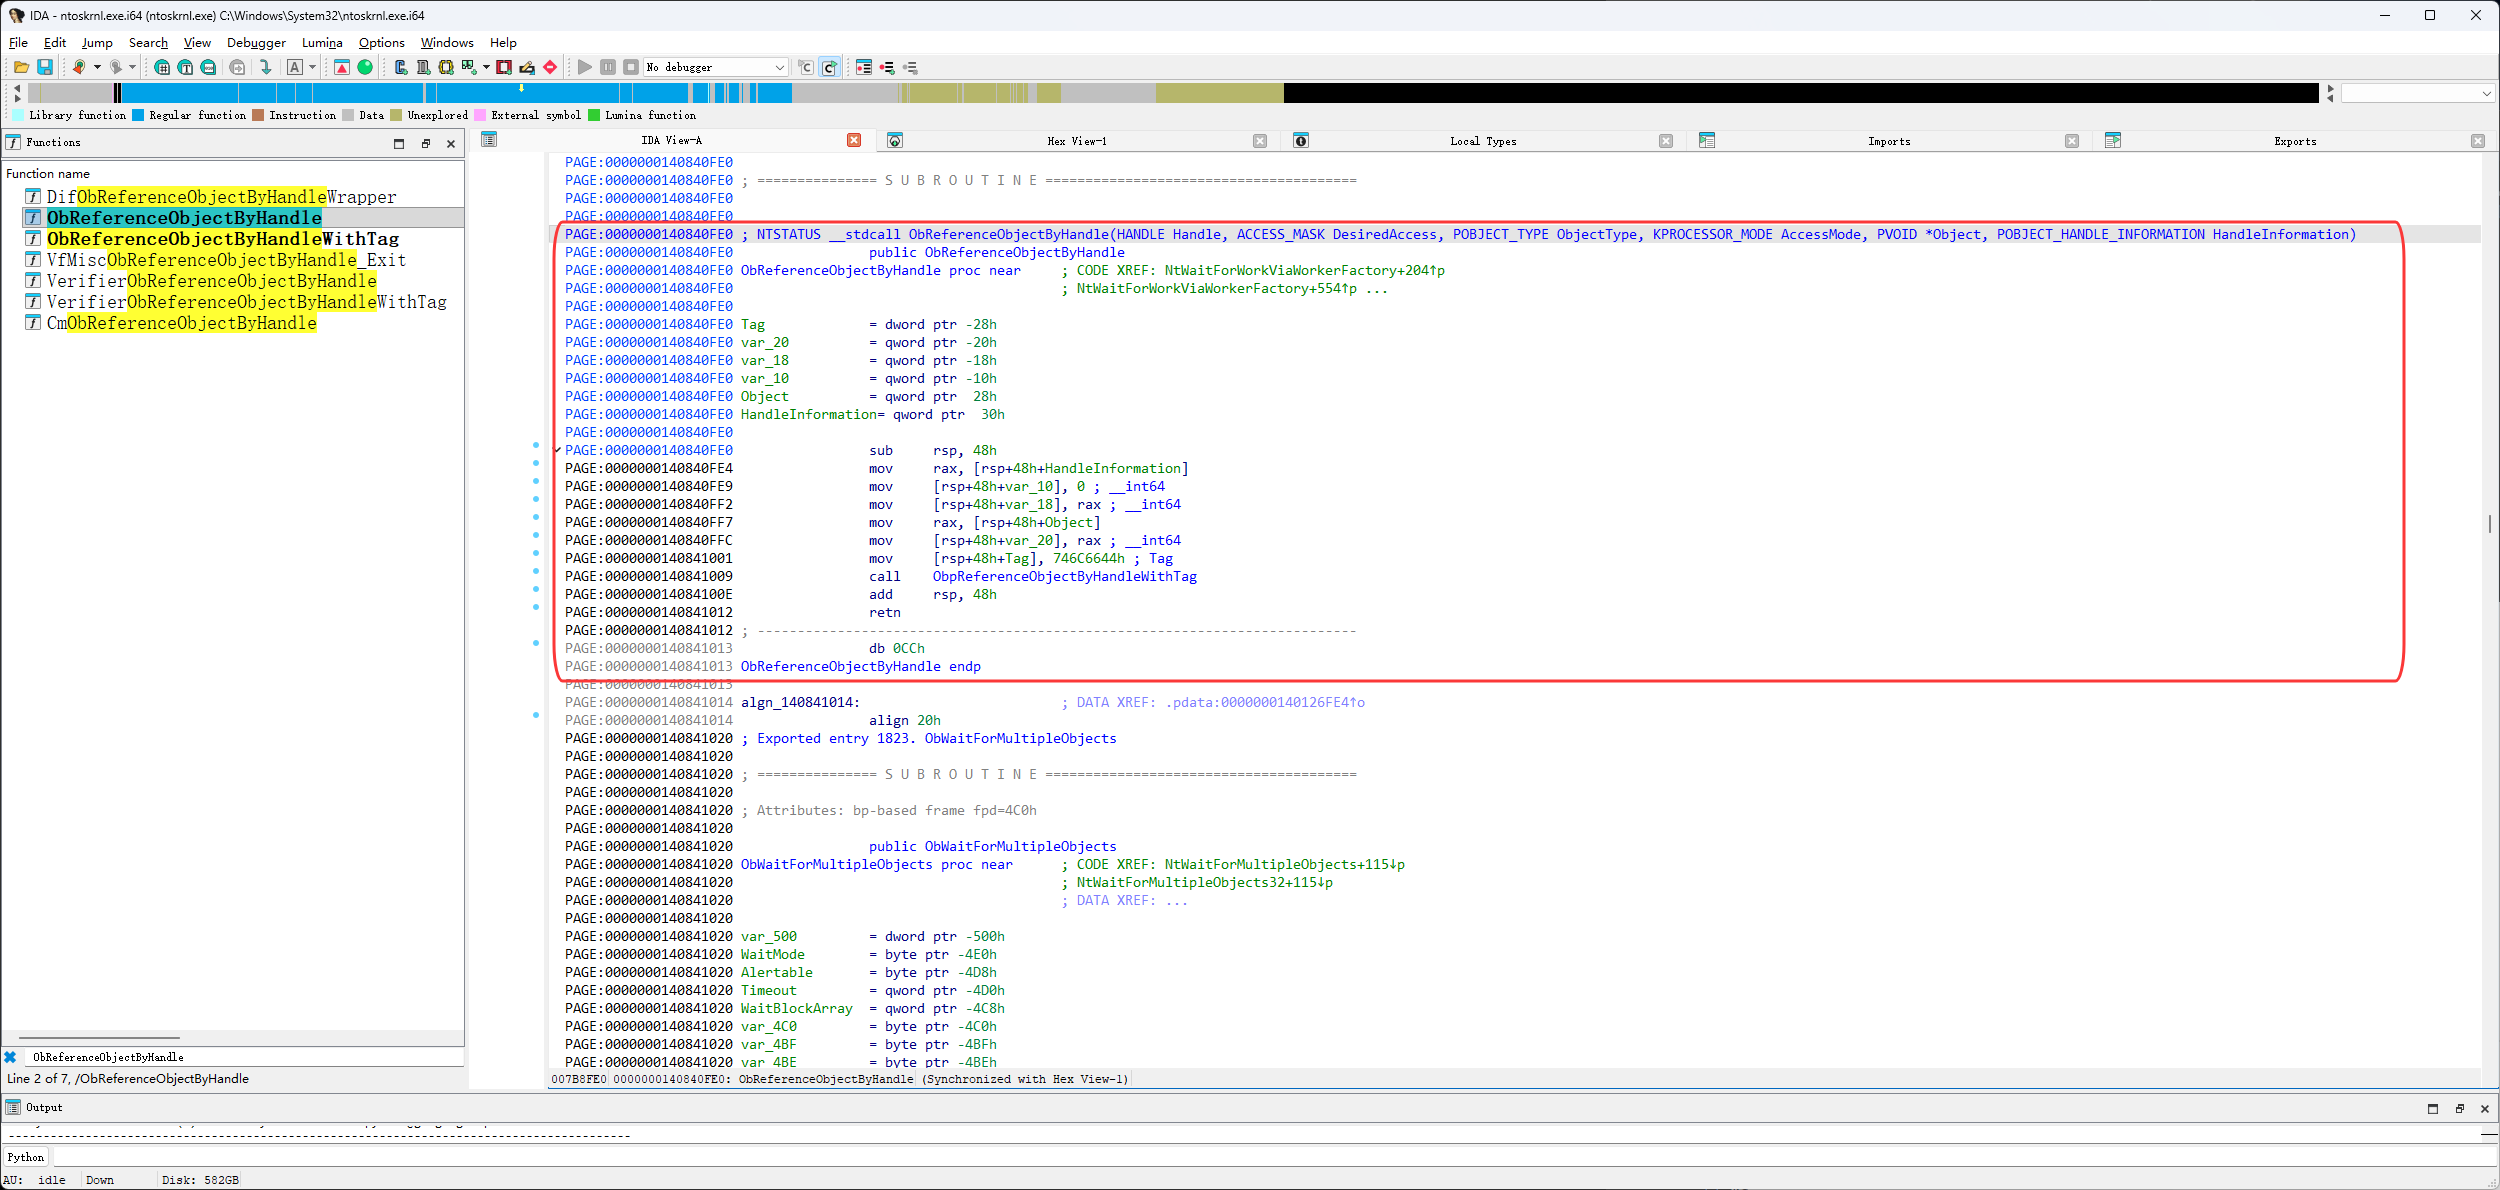Close the IDA View-A tab
The height and width of the screenshot is (1190, 2500).
[854, 140]
